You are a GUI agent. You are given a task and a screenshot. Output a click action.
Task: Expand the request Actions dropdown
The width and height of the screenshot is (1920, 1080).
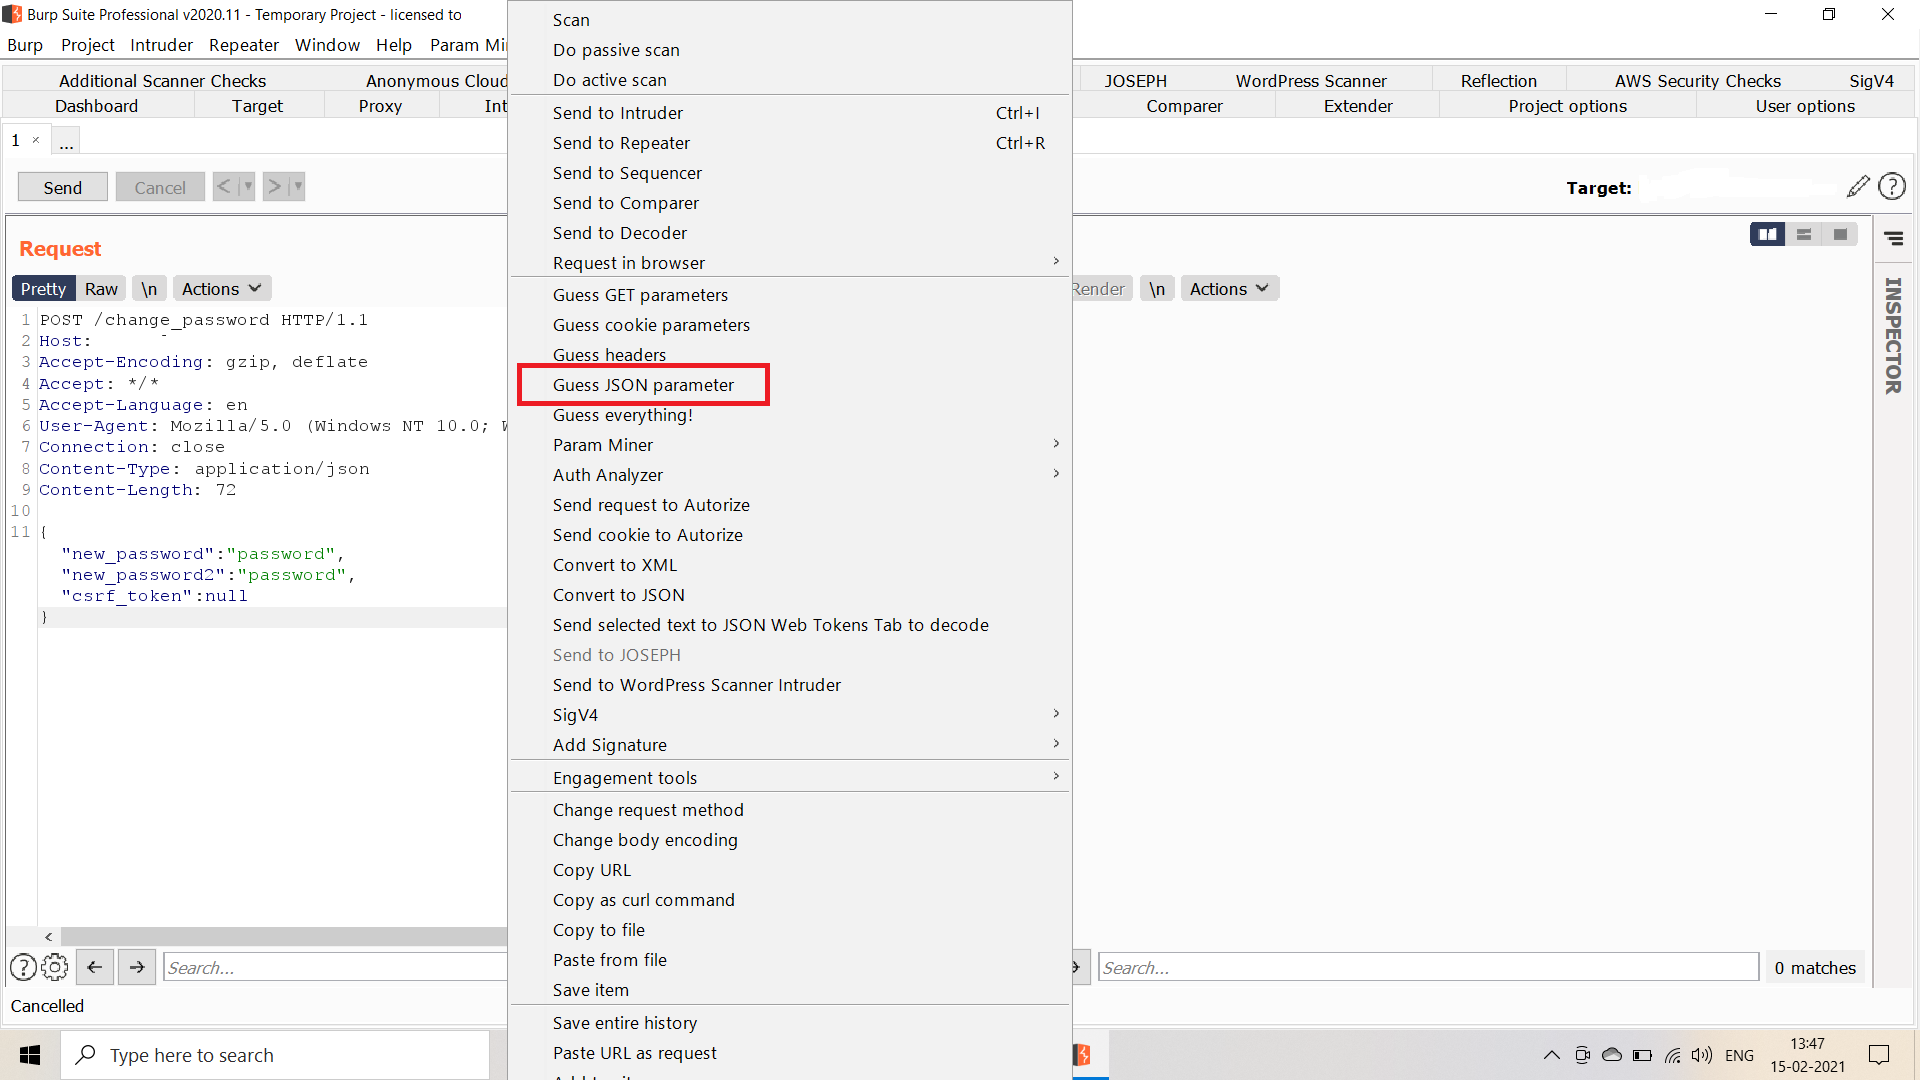(x=221, y=289)
